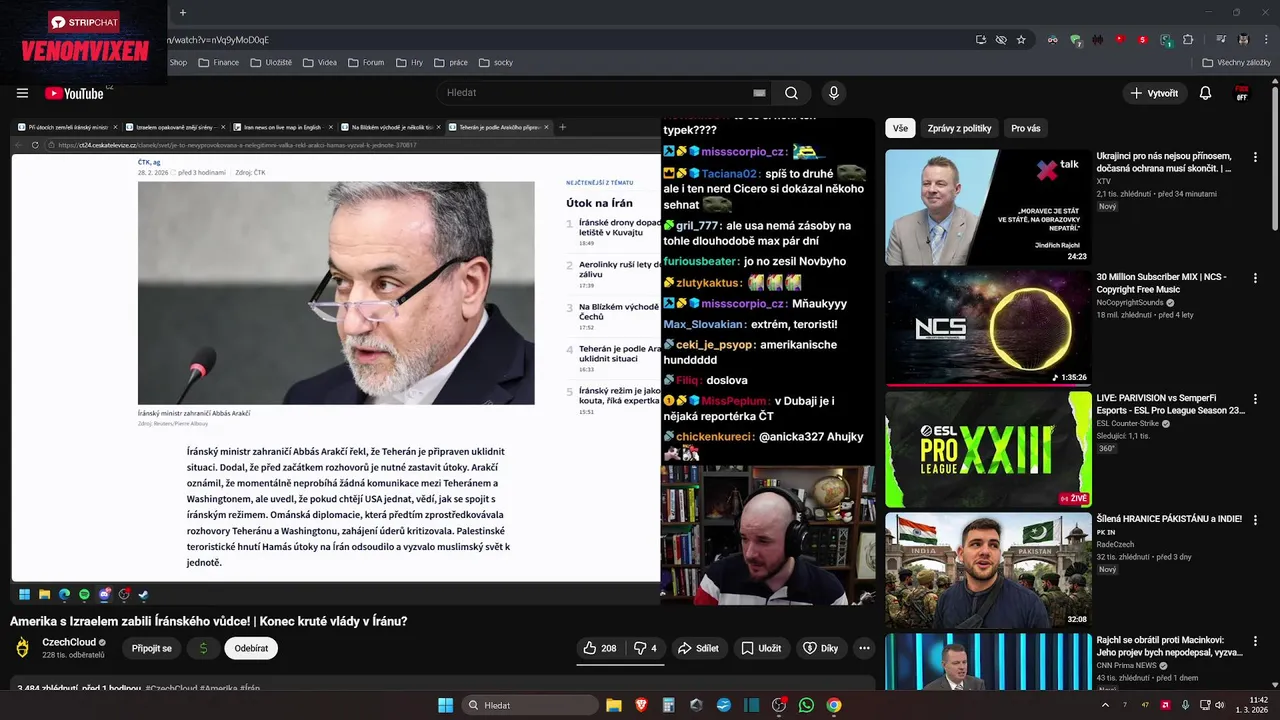Open the system volume speaker icon
This screenshot has width=1280, height=720.
coord(1219,705)
